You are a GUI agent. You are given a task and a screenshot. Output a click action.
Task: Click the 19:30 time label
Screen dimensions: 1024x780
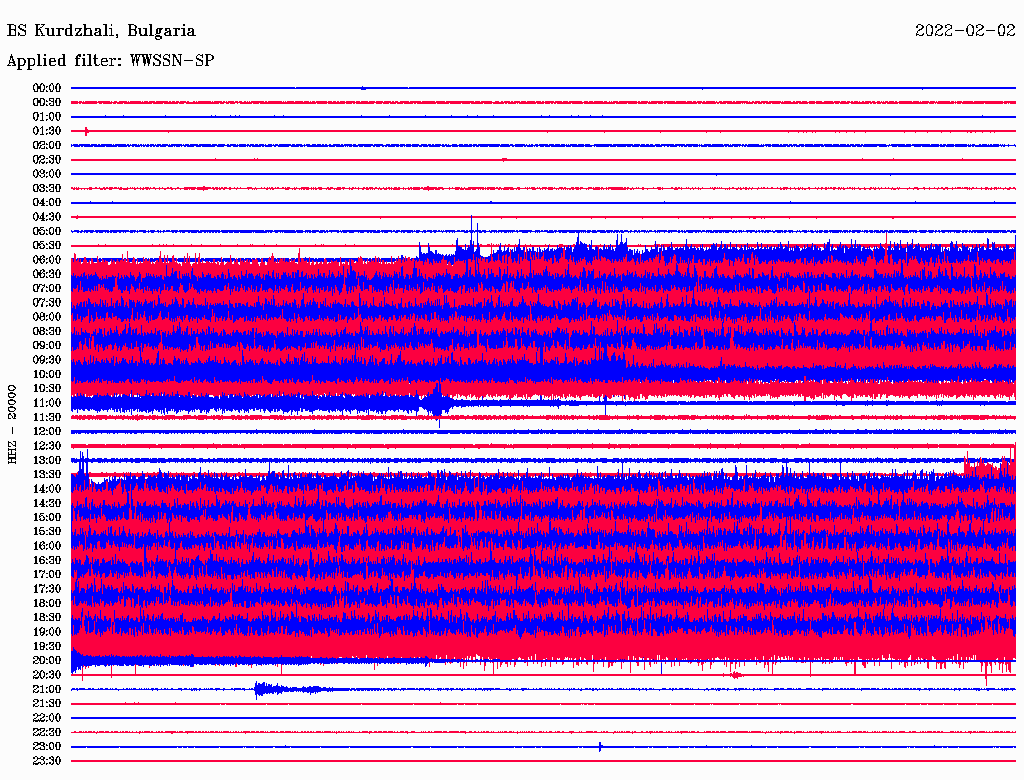tap(47, 646)
